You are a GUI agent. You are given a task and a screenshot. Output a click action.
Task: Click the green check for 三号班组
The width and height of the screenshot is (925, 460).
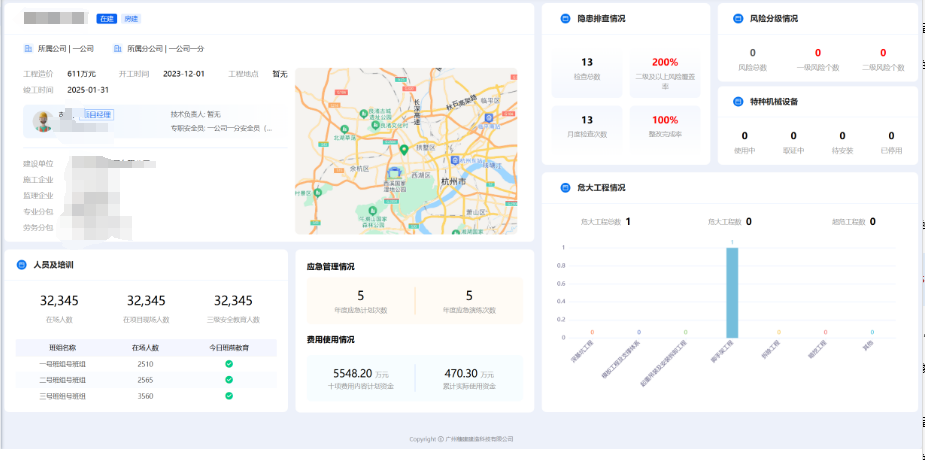[229, 396]
